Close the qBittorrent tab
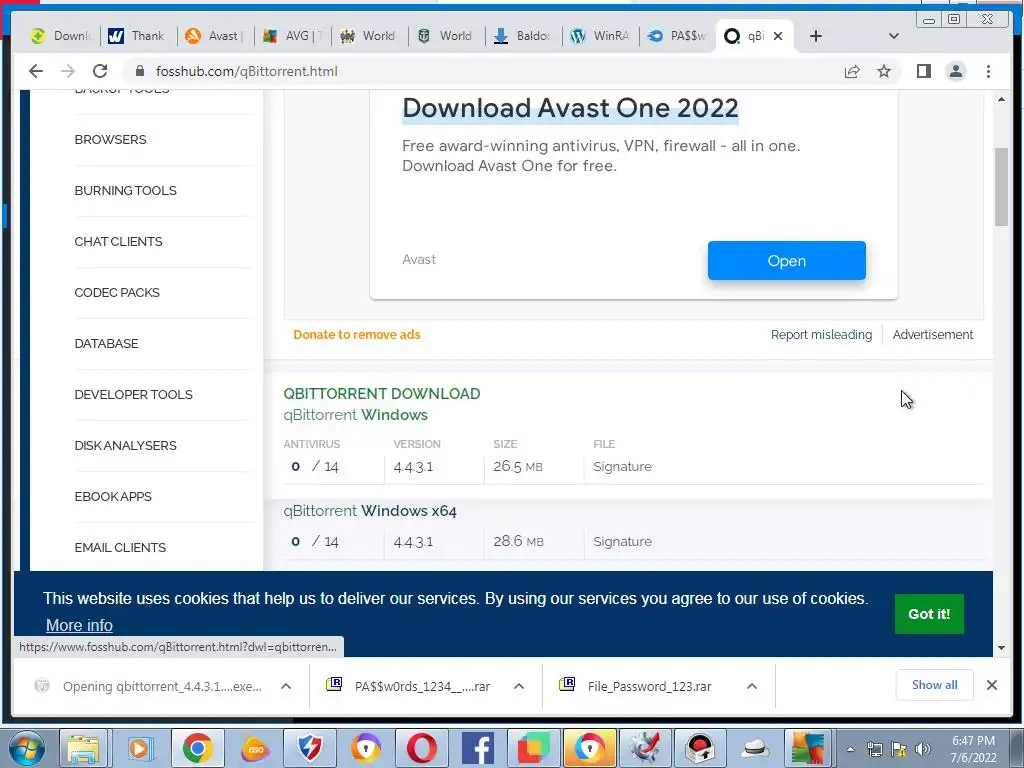The width and height of the screenshot is (1024, 768). (778, 36)
